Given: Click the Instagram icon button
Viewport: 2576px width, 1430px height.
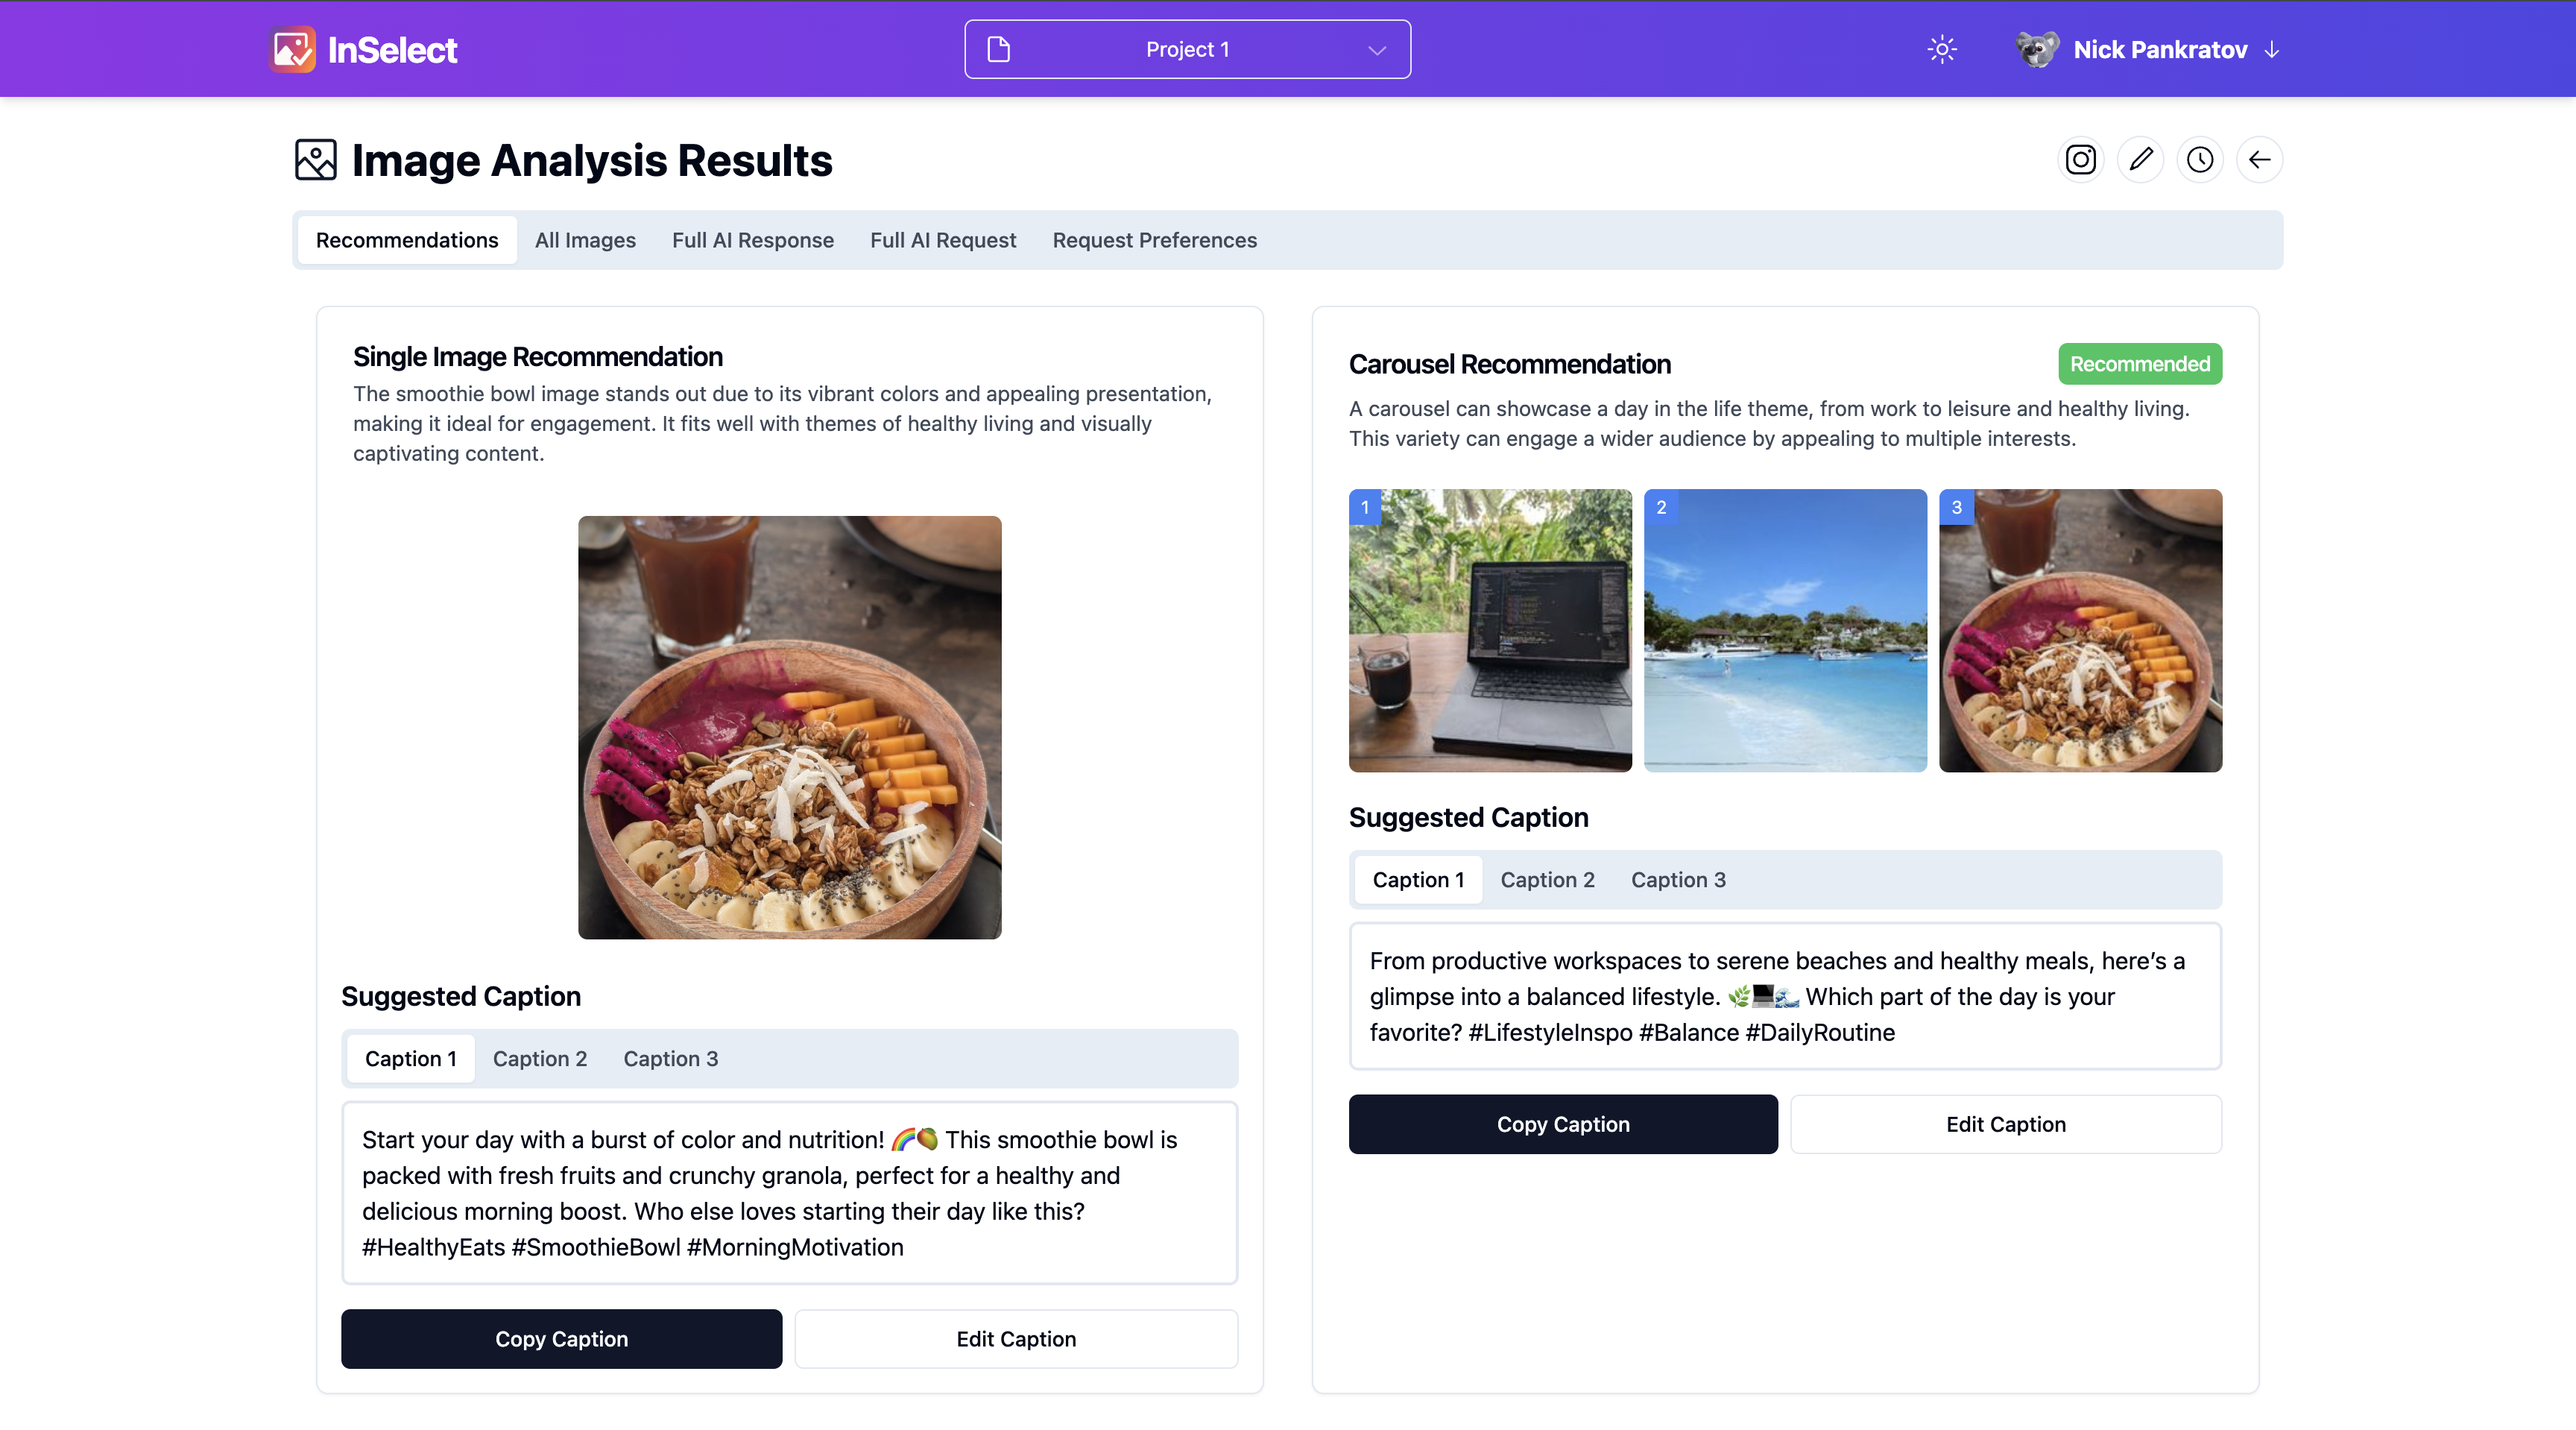Looking at the screenshot, I should pyautogui.click(x=2080, y=160).
